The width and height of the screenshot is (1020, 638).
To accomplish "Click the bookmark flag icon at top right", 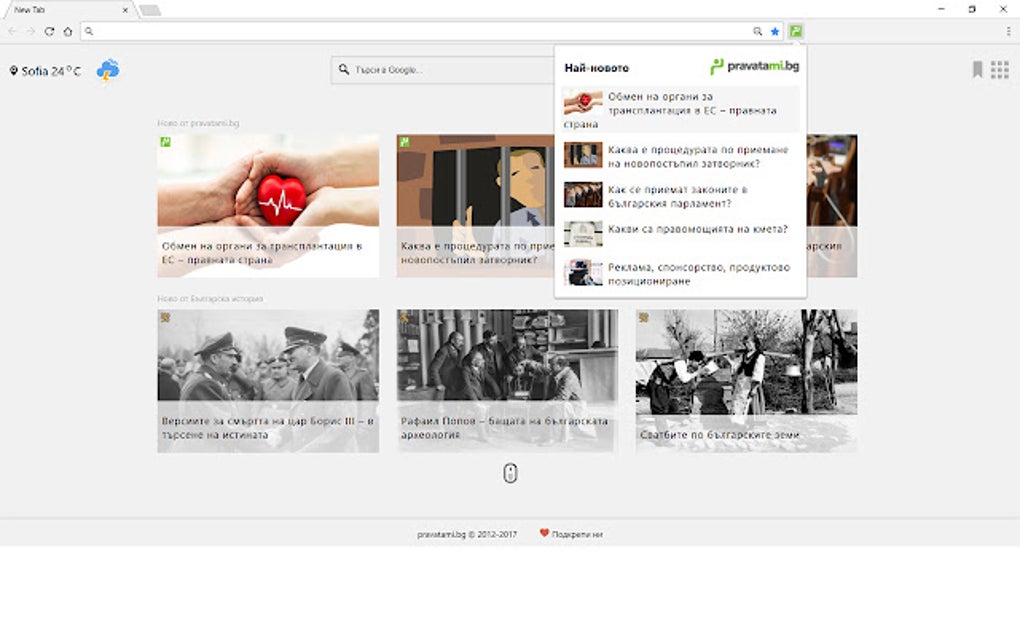I will (x=976, y=69).
